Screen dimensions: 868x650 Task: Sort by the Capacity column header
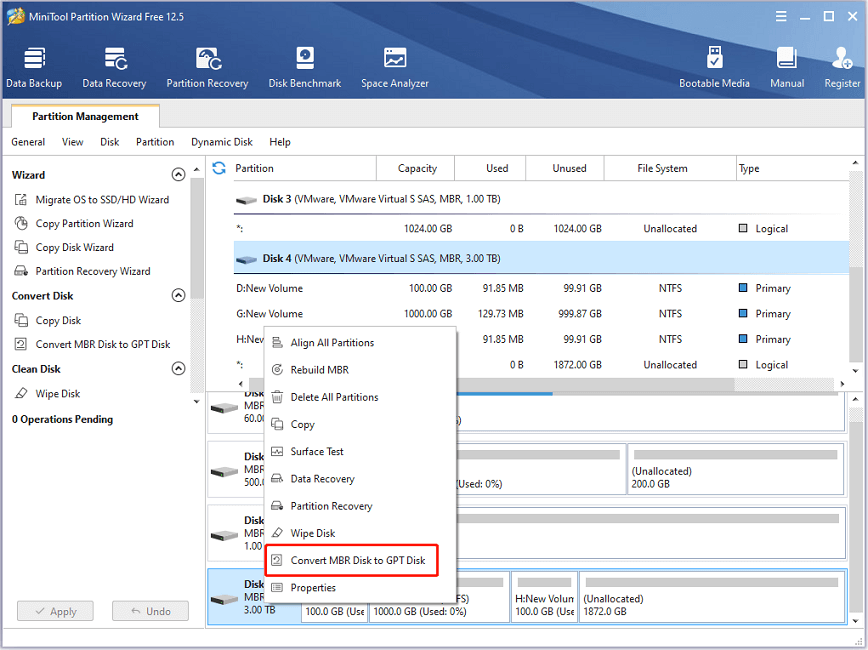click(x=415, y=168)
